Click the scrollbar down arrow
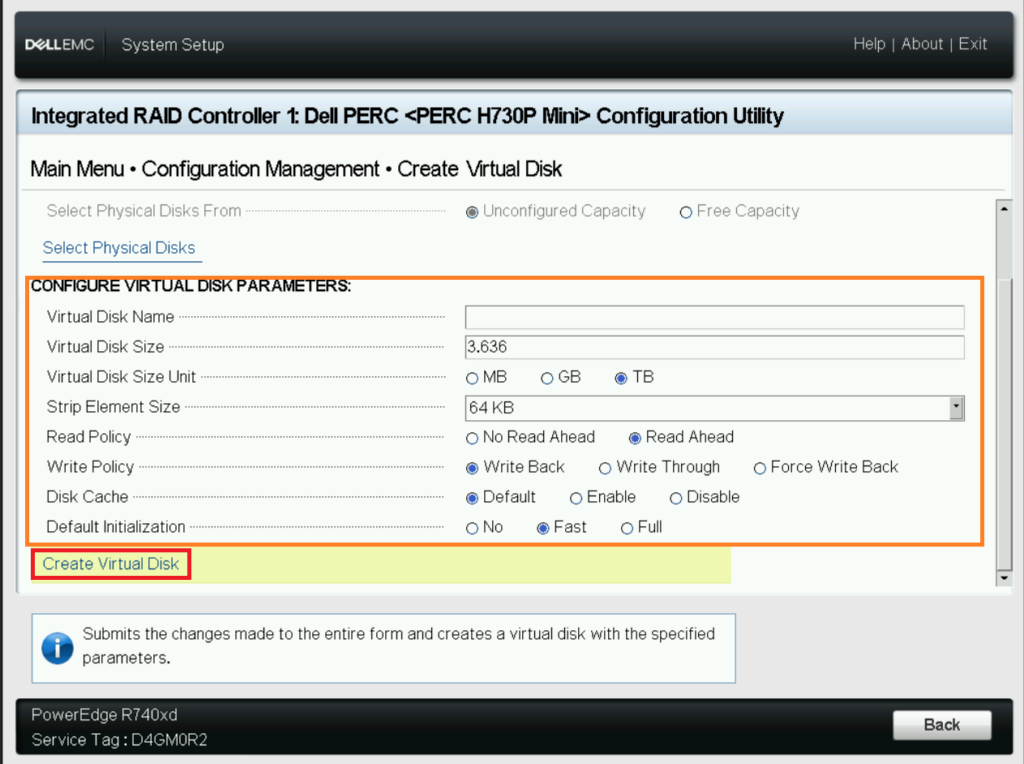The image size is (1024, 764). tap(1004, 578)
